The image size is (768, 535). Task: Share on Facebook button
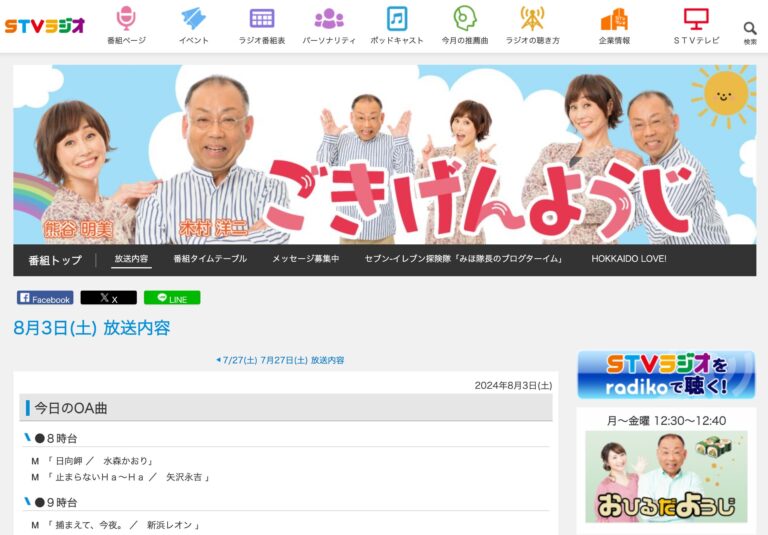click(45, 298)
